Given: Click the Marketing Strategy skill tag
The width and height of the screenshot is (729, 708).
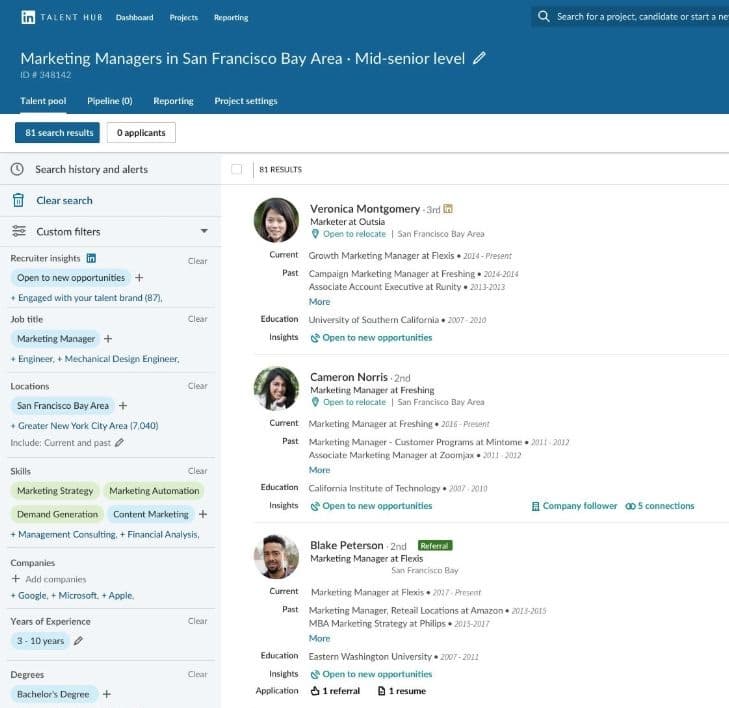Looking at the screenshot, I should click(55, 491).
